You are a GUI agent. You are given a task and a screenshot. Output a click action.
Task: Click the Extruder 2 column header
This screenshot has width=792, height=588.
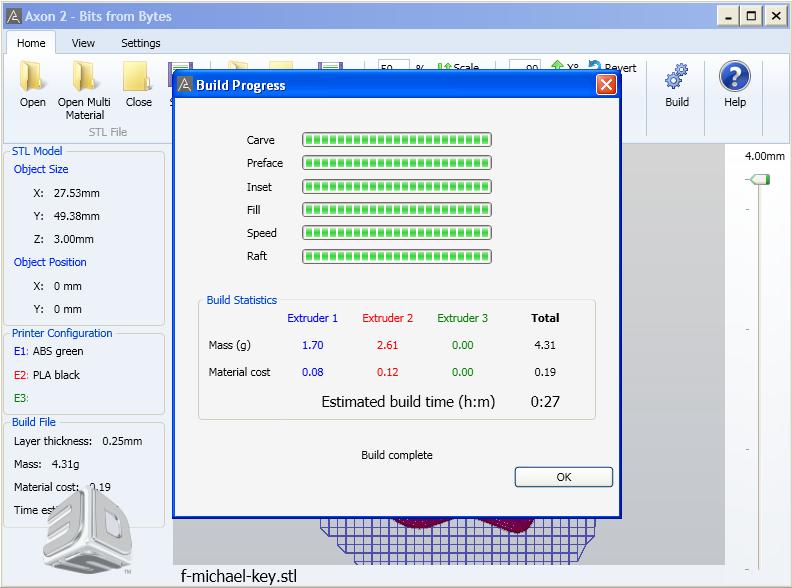(x=387, y=318)
